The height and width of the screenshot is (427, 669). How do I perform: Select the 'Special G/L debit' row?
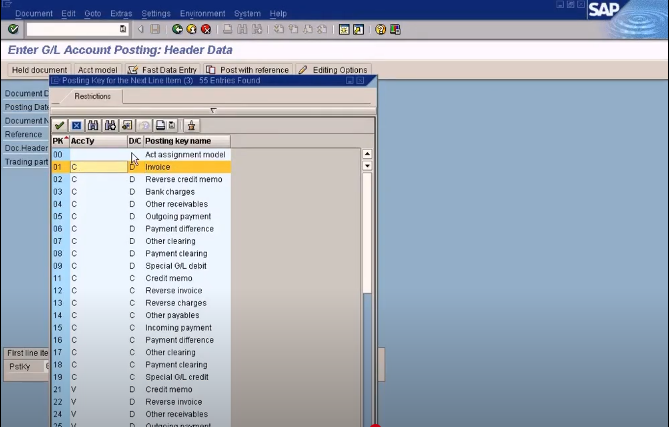[x=141, y=266]
